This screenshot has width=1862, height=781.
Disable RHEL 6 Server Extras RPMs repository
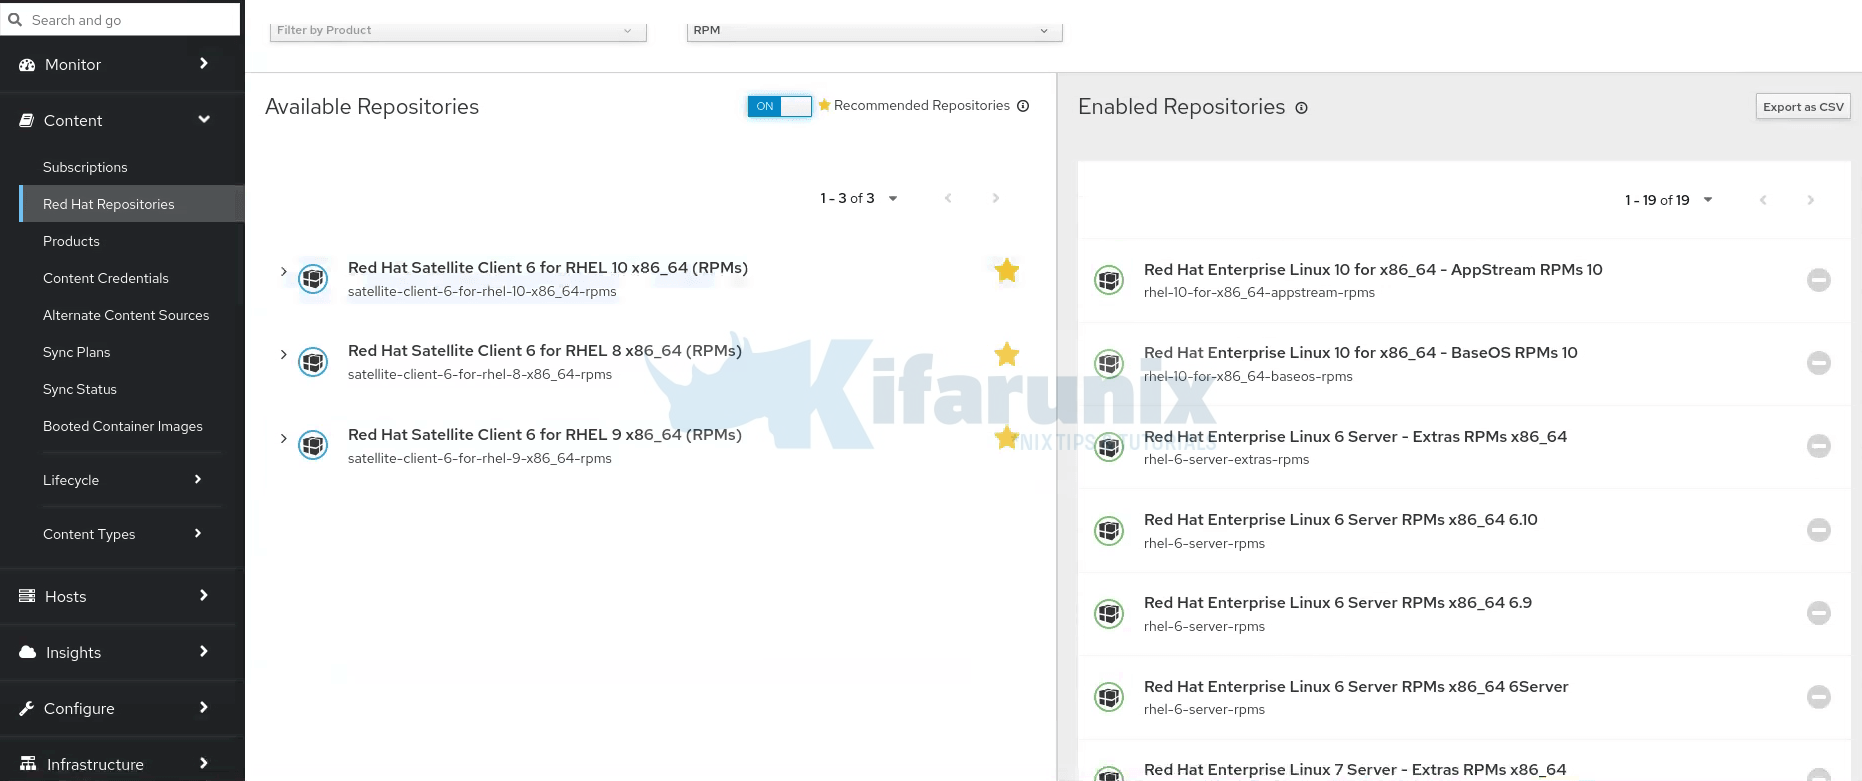(x=1819, y=446)
